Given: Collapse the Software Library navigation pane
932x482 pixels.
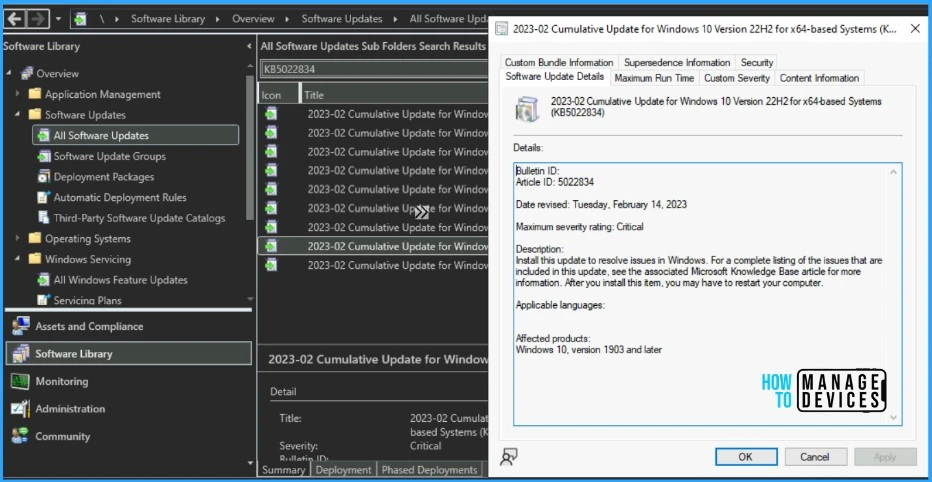Looking at the screenshot, I should click(249, 46).
